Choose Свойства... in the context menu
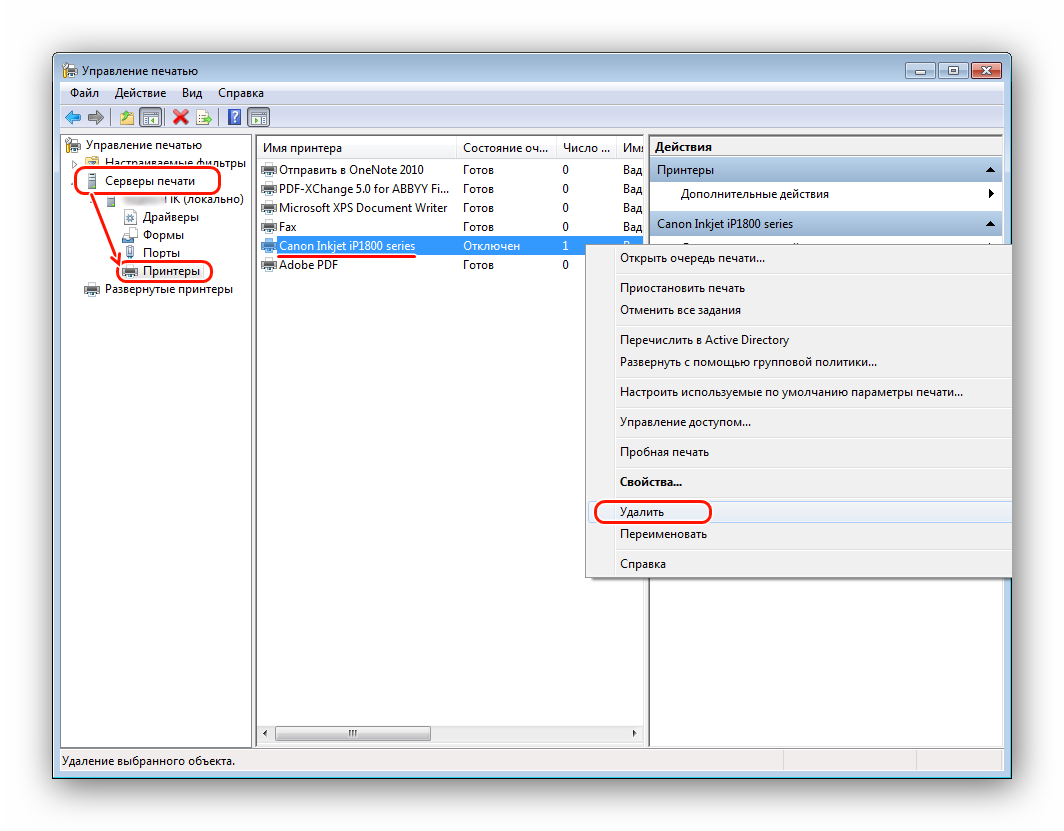 click(x=650, y=482)
